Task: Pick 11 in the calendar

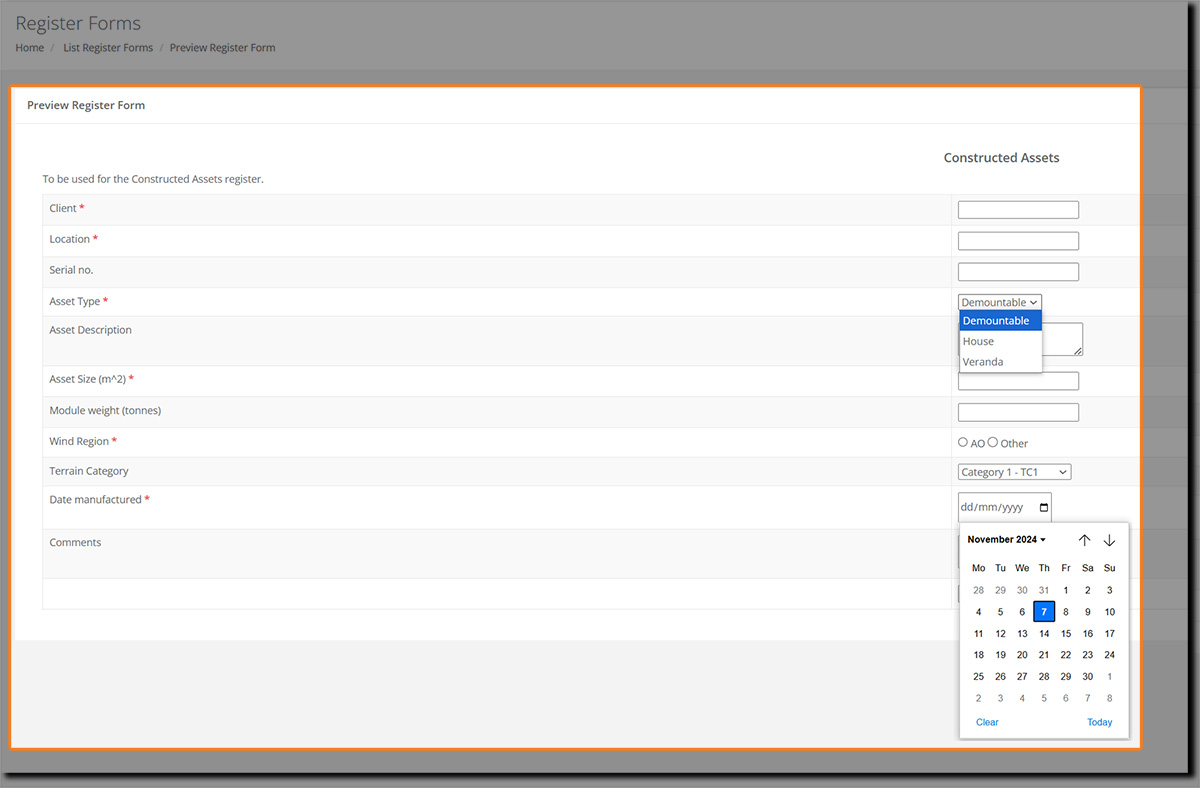Action: point(979,634)
